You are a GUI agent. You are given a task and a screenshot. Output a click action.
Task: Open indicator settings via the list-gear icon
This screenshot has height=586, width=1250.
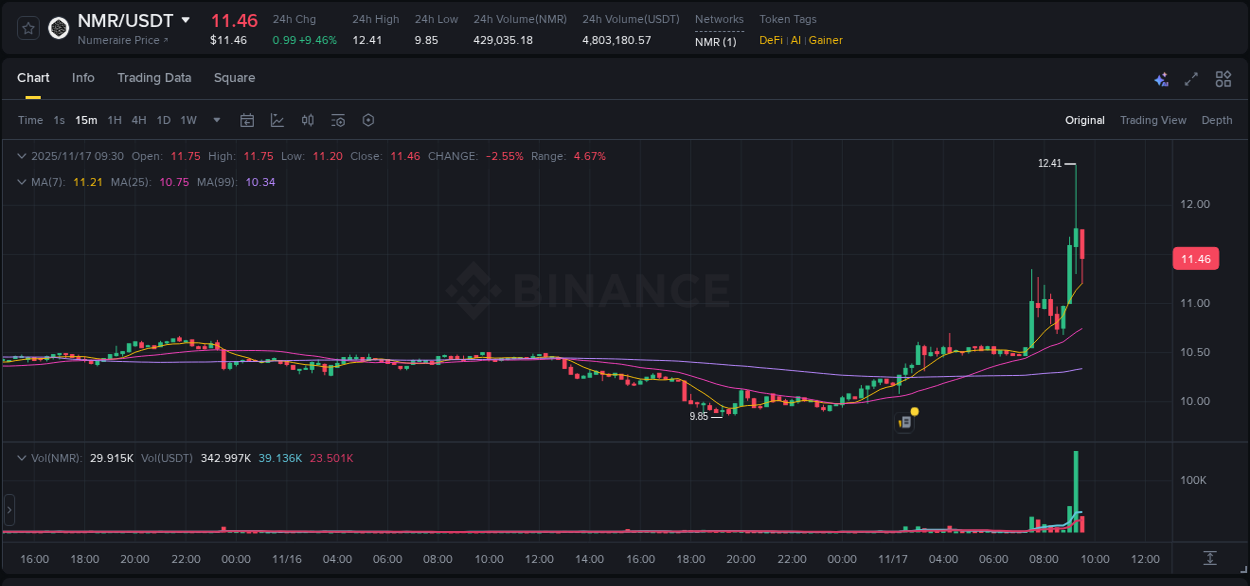coord(337,120)
